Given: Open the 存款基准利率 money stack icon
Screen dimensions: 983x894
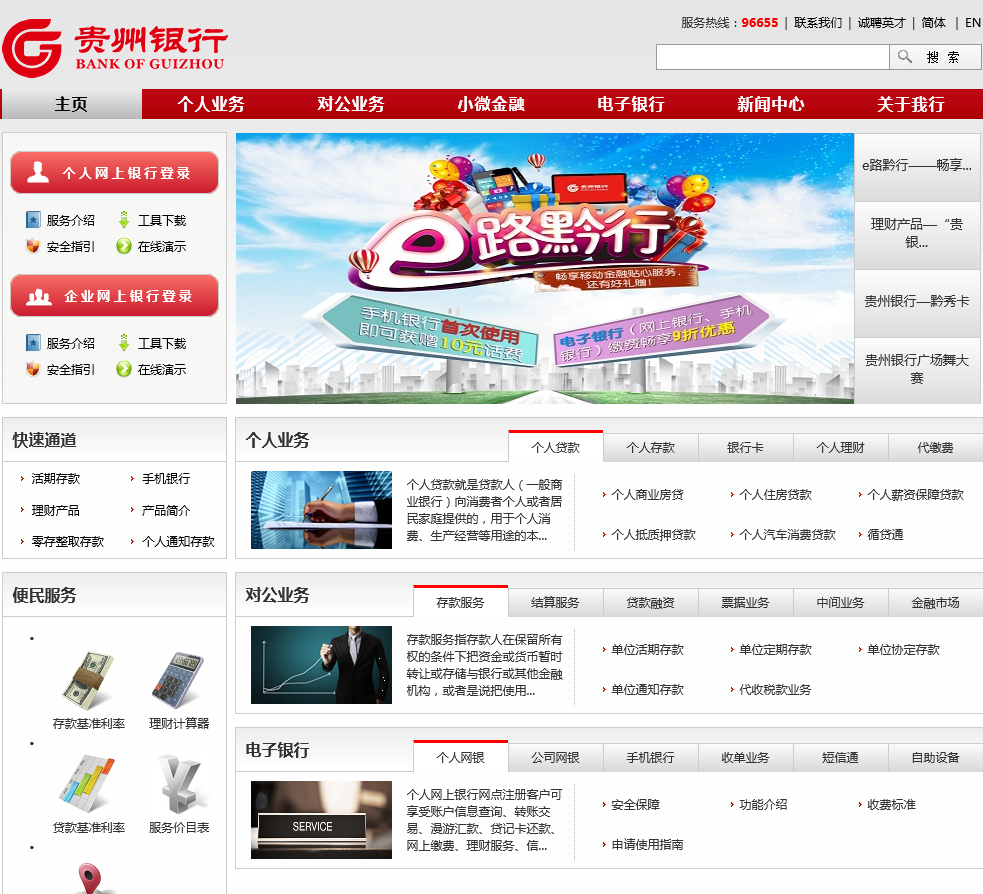Looking at the screenshot, I should coord(88,681).
